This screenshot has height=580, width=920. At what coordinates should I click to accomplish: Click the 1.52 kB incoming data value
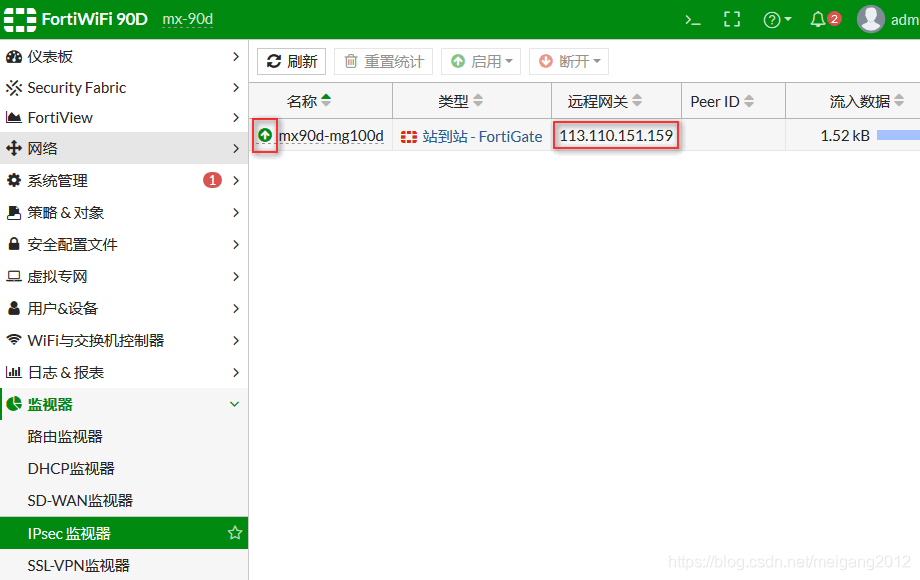[845, 135]
